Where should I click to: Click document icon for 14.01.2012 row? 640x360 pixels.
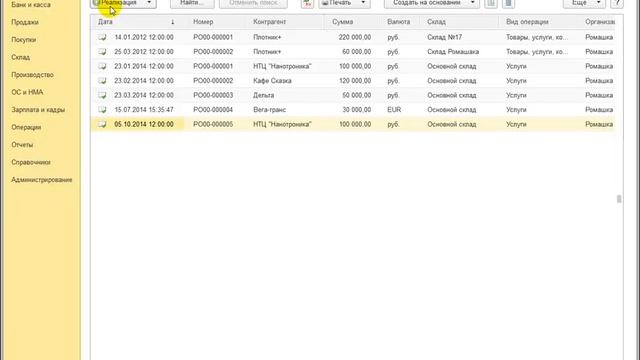[x=102, y=37]
